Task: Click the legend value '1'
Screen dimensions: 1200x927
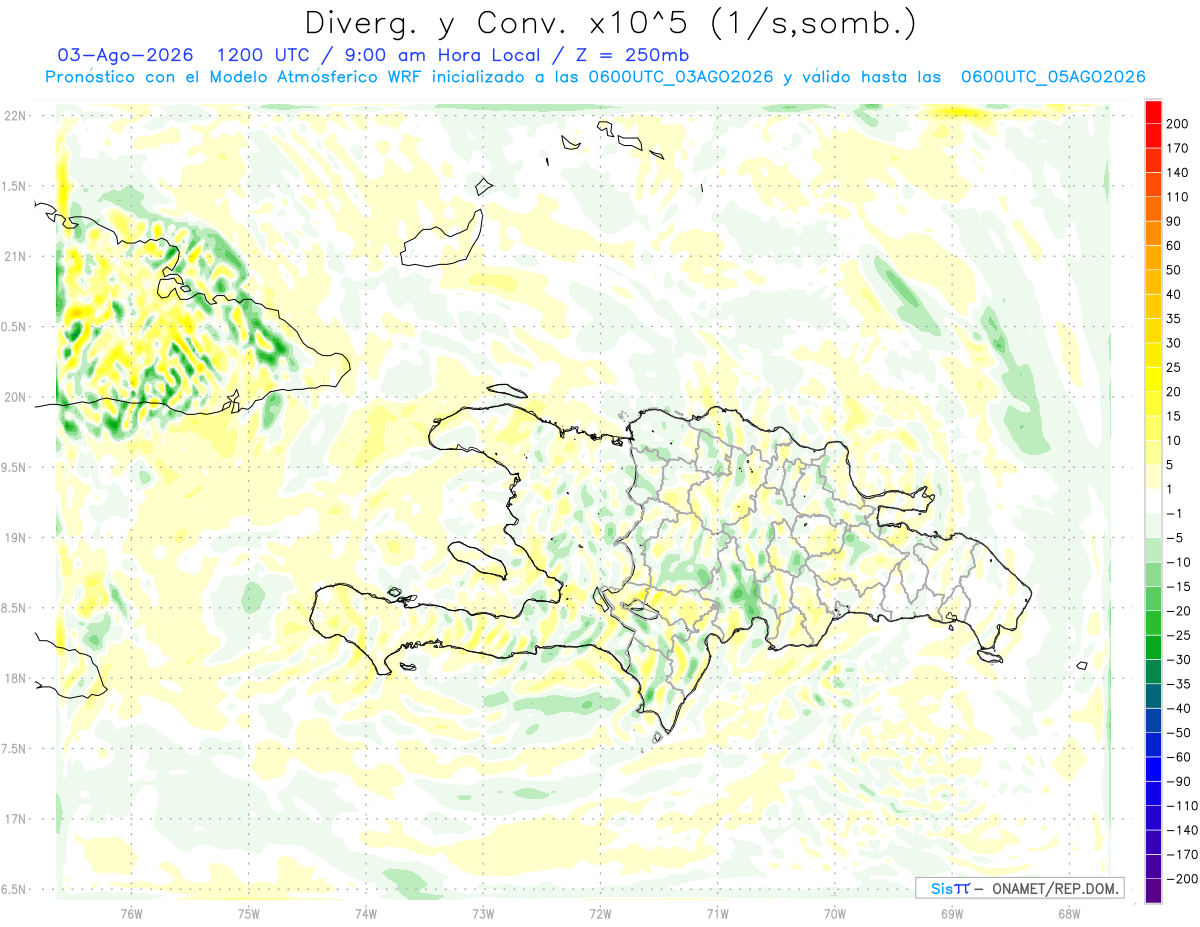Action: click(x=1170, y=489)
